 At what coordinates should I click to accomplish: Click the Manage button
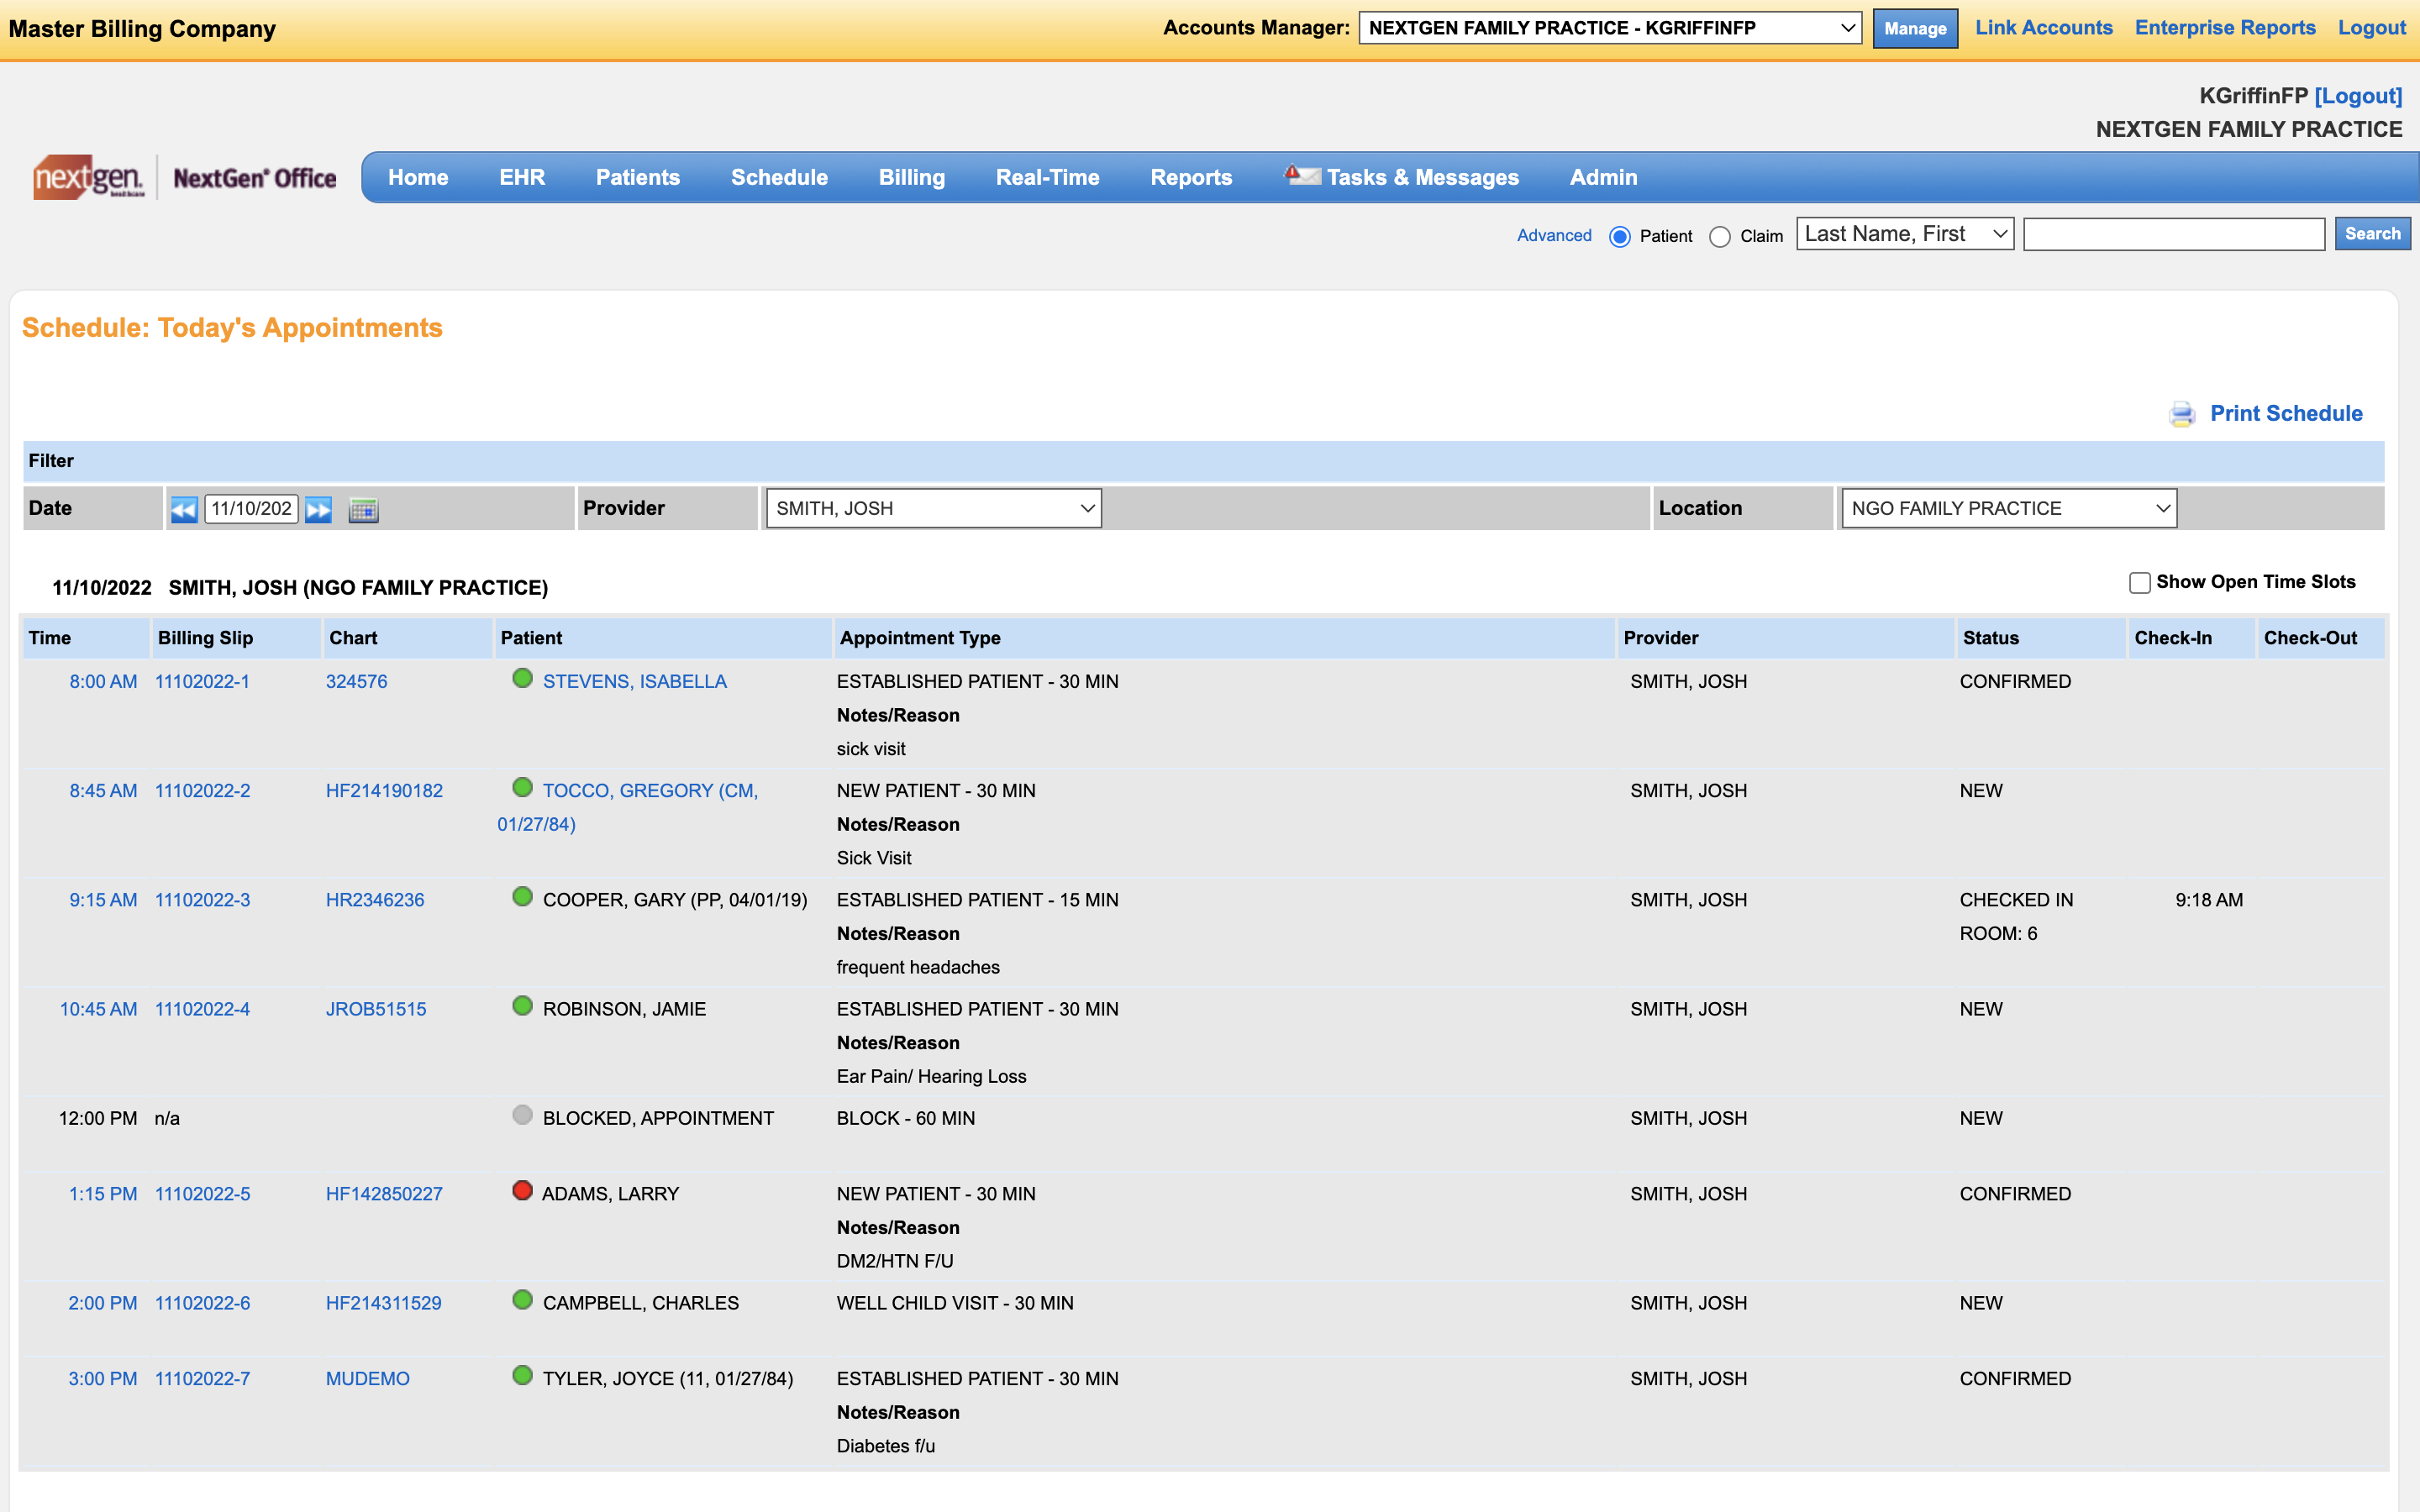point(1914,28)
